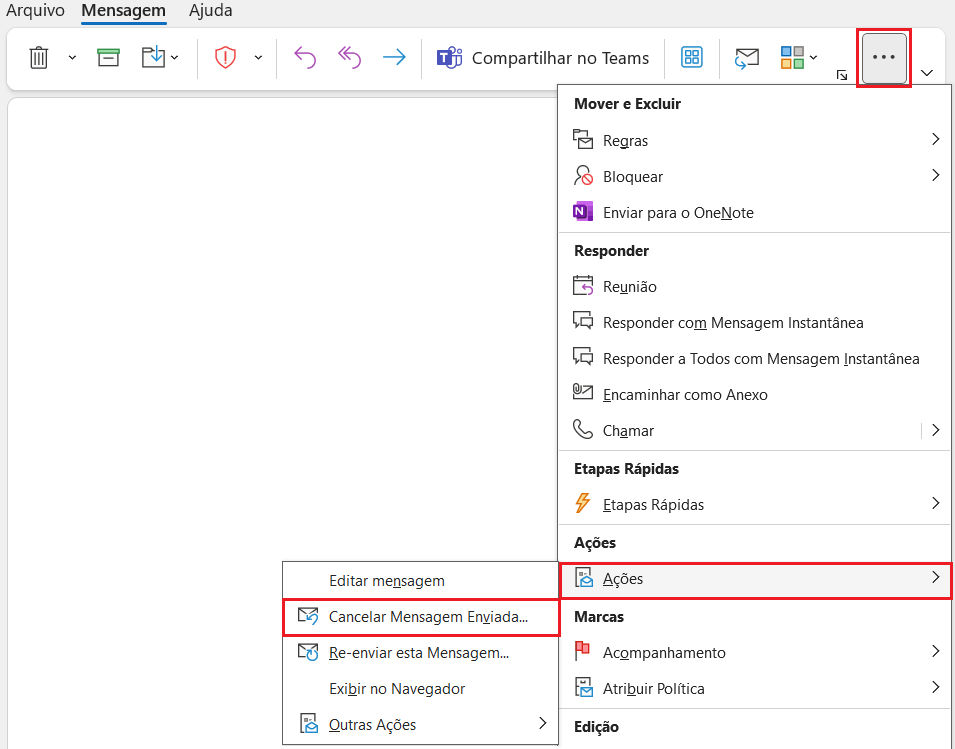
Task: Choose Enviar para o OneNote
Action: [x=755, y=213]
